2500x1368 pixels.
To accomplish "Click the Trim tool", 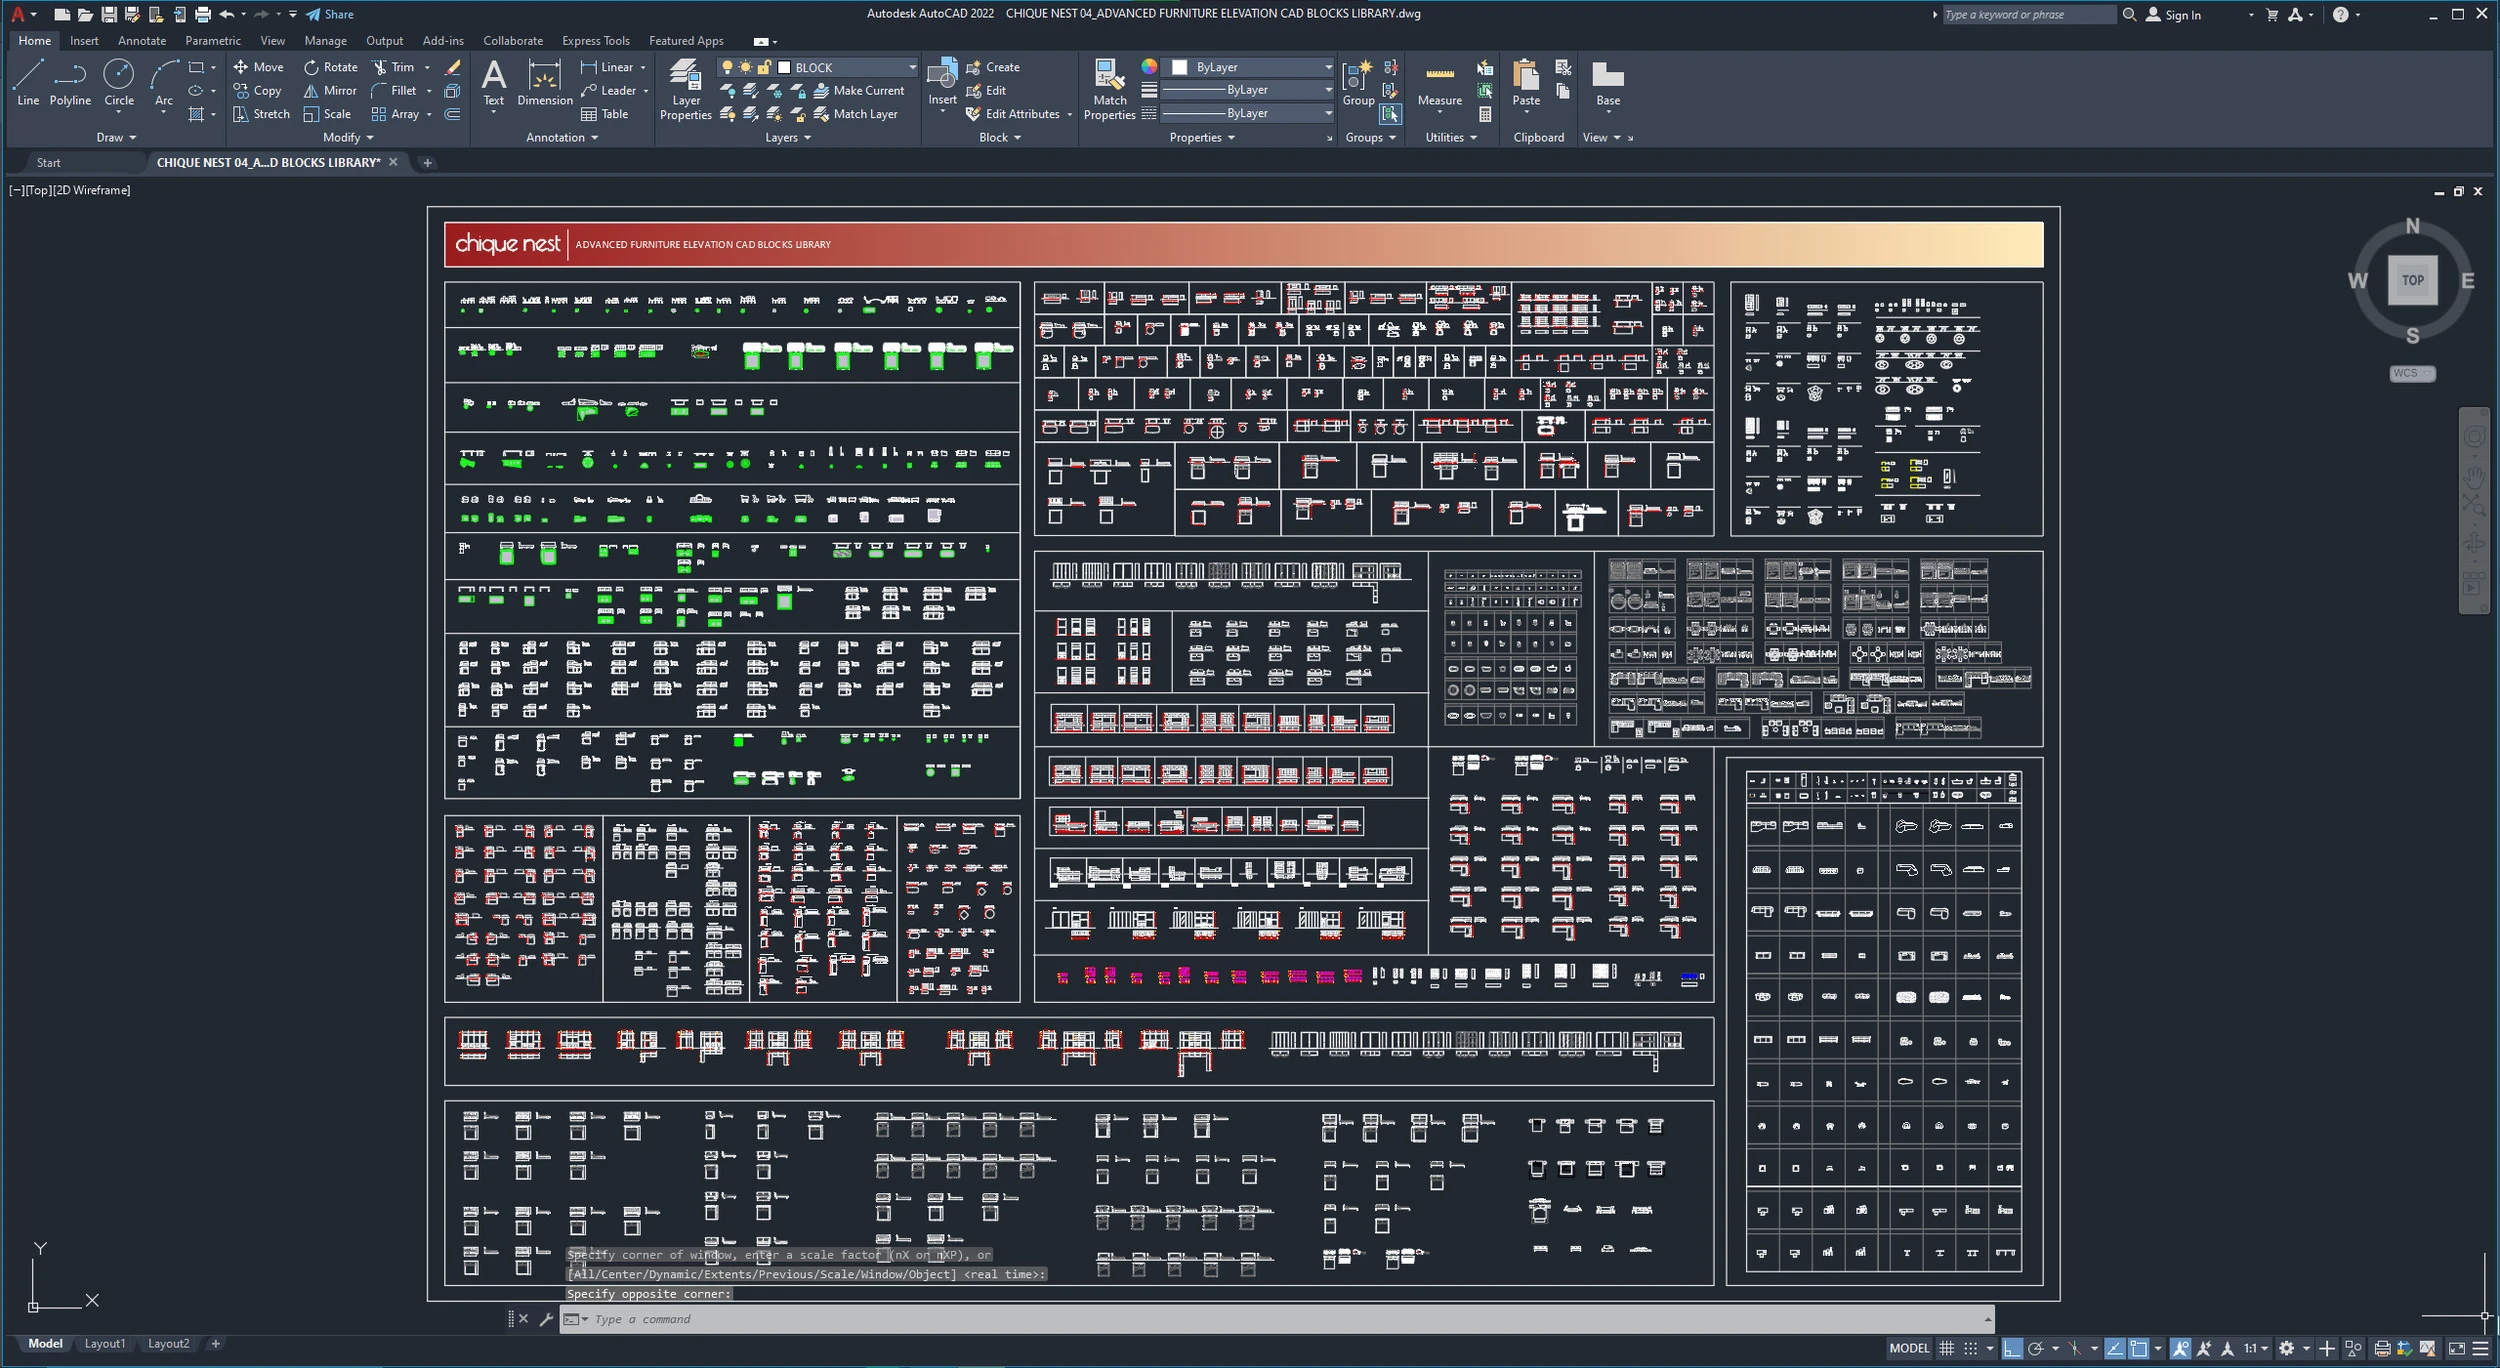I will (x=393, y=67).
